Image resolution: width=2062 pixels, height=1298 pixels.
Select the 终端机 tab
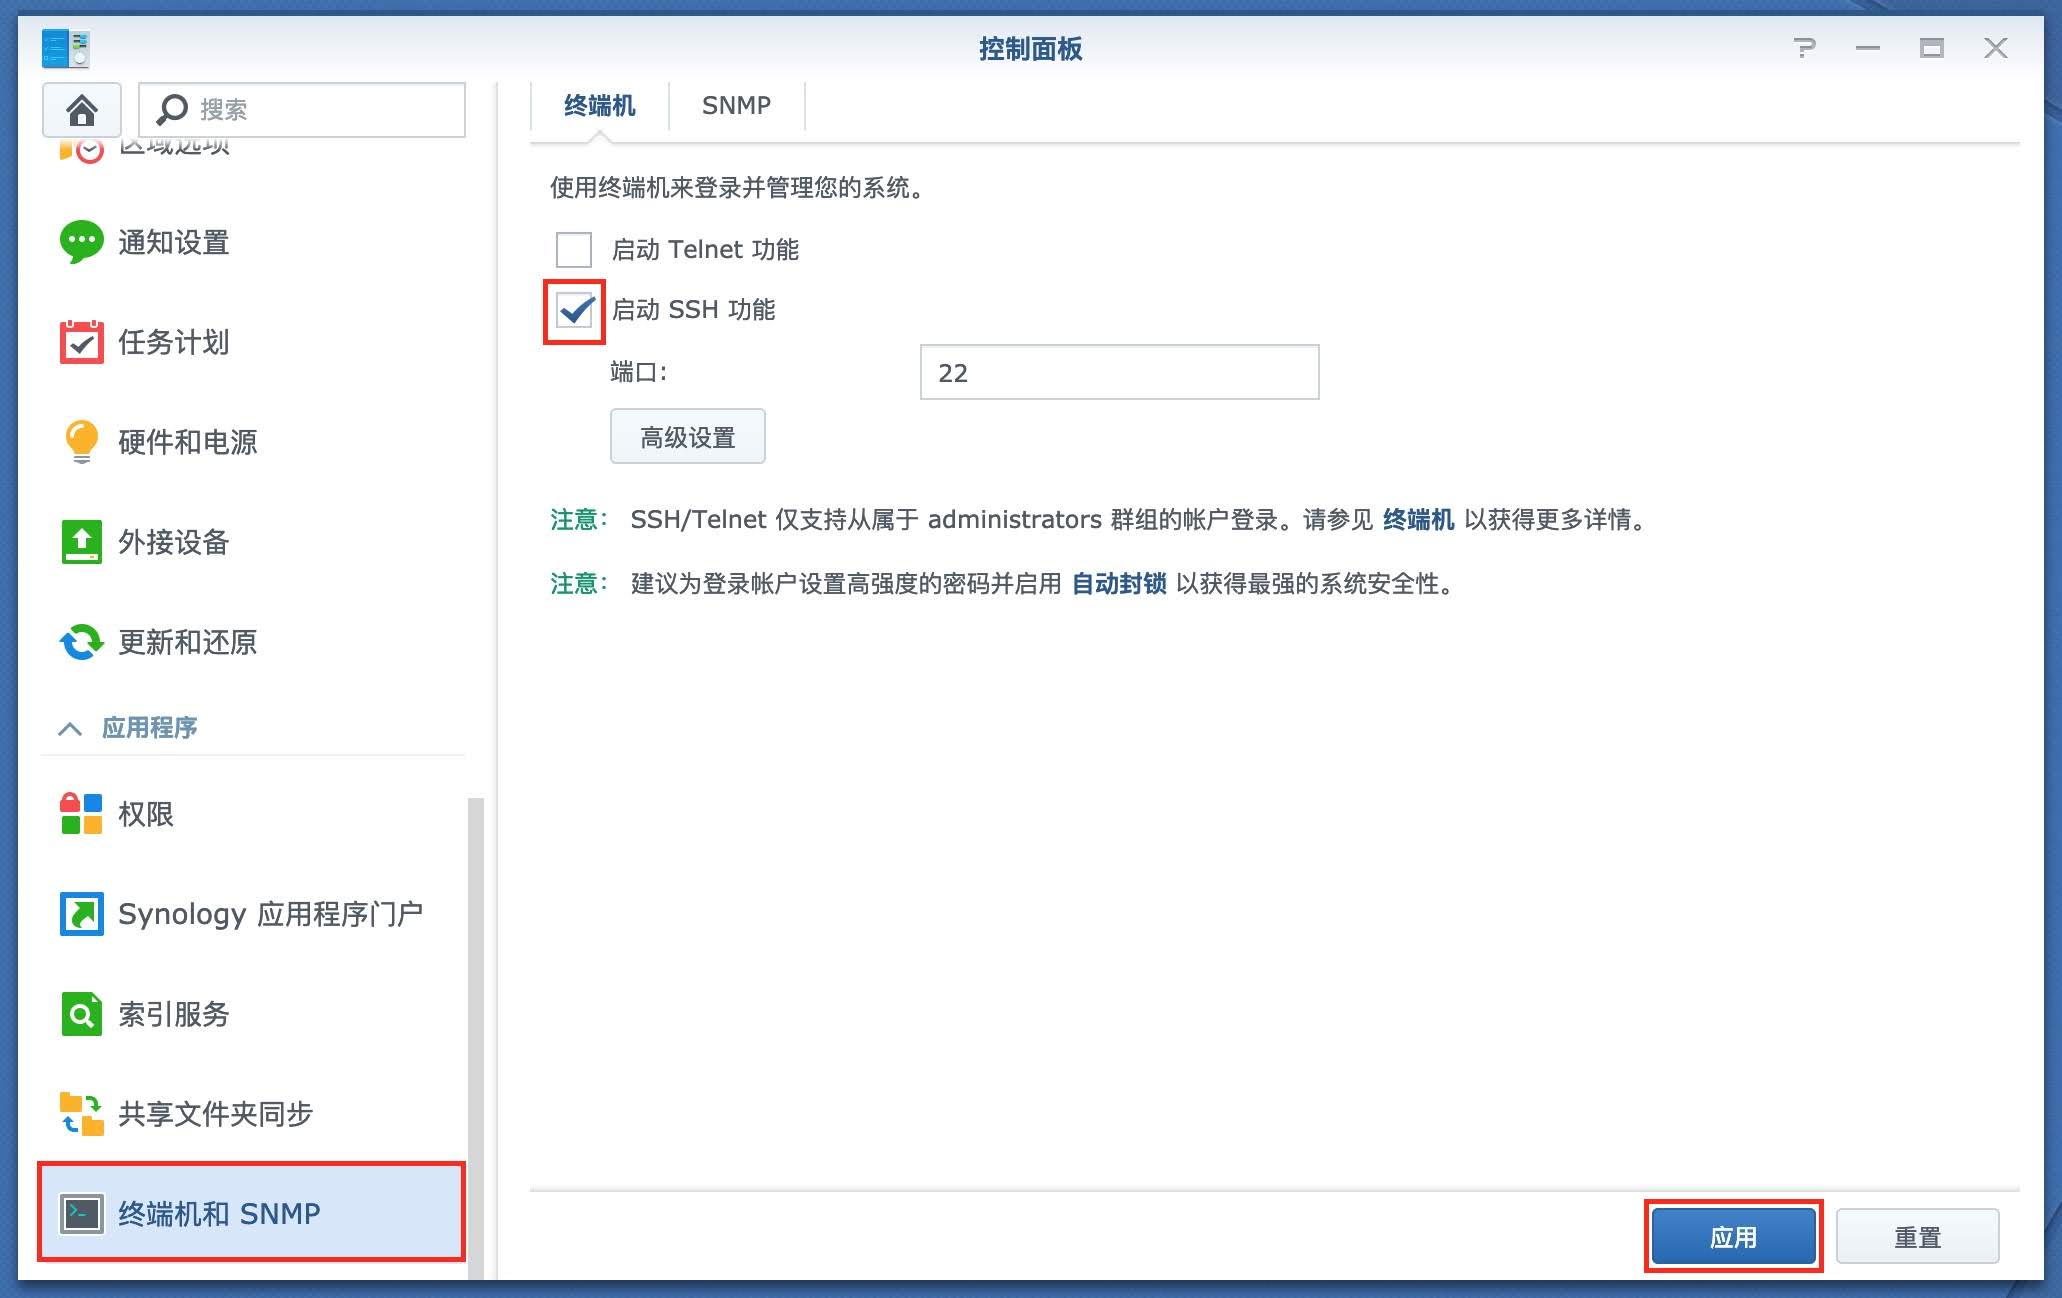coord(599,106)
